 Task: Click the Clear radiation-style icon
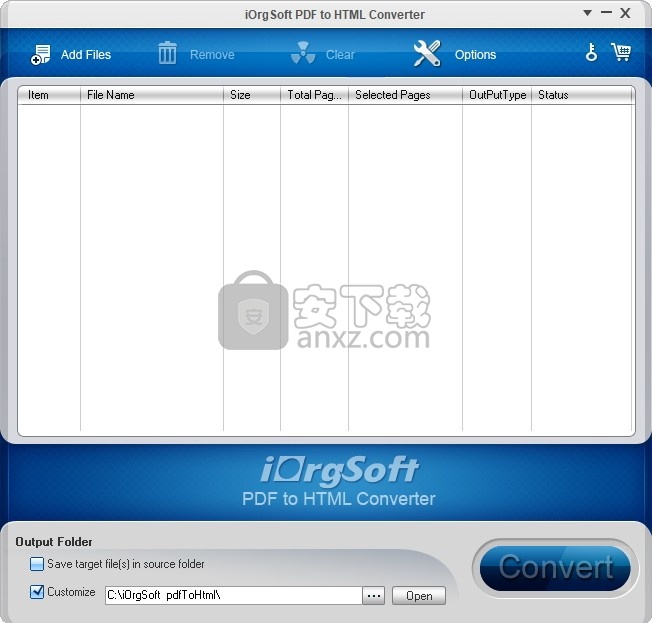303,53
